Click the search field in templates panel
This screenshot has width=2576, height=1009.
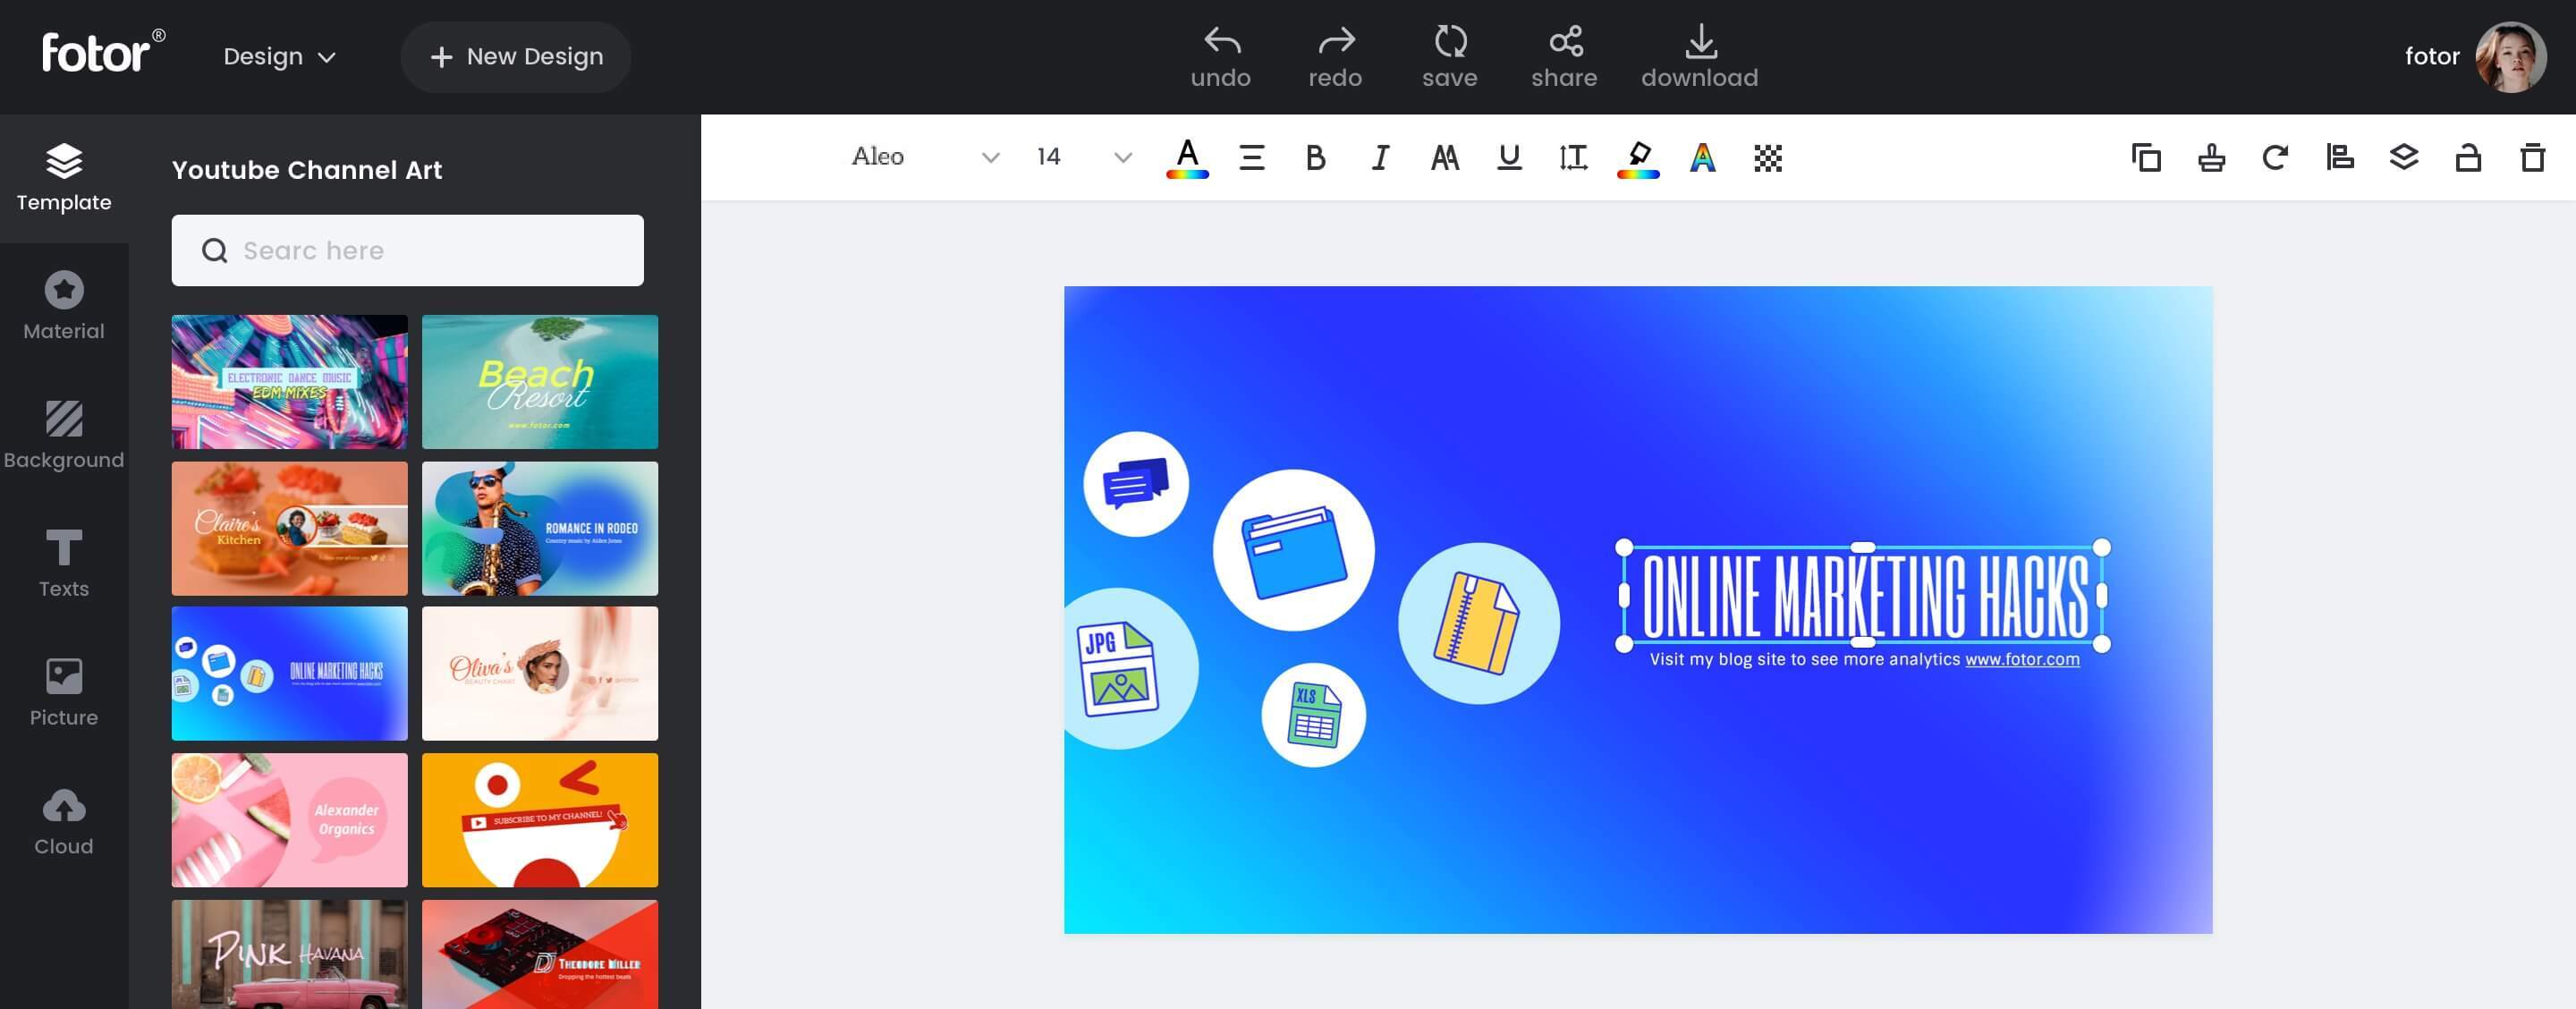coord(408,250)
